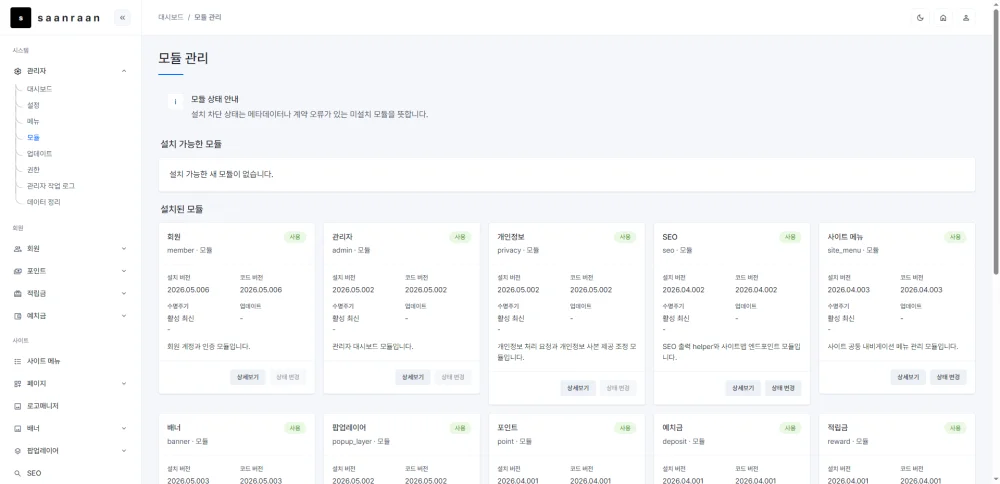Image resolution: width=1000 pixels, height=484 pixels.
Task: Click 대시보드 breadcrumb link
Action: tap(170, 18)
